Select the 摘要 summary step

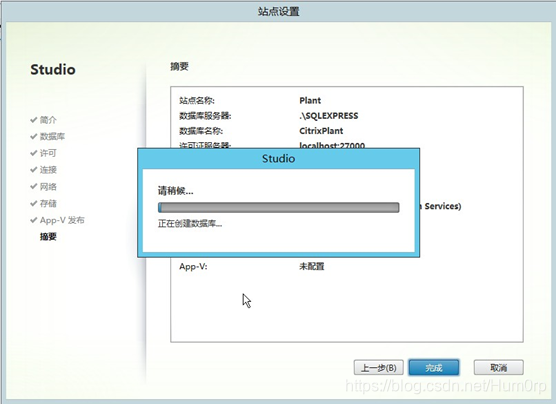(x=48, y=237)
